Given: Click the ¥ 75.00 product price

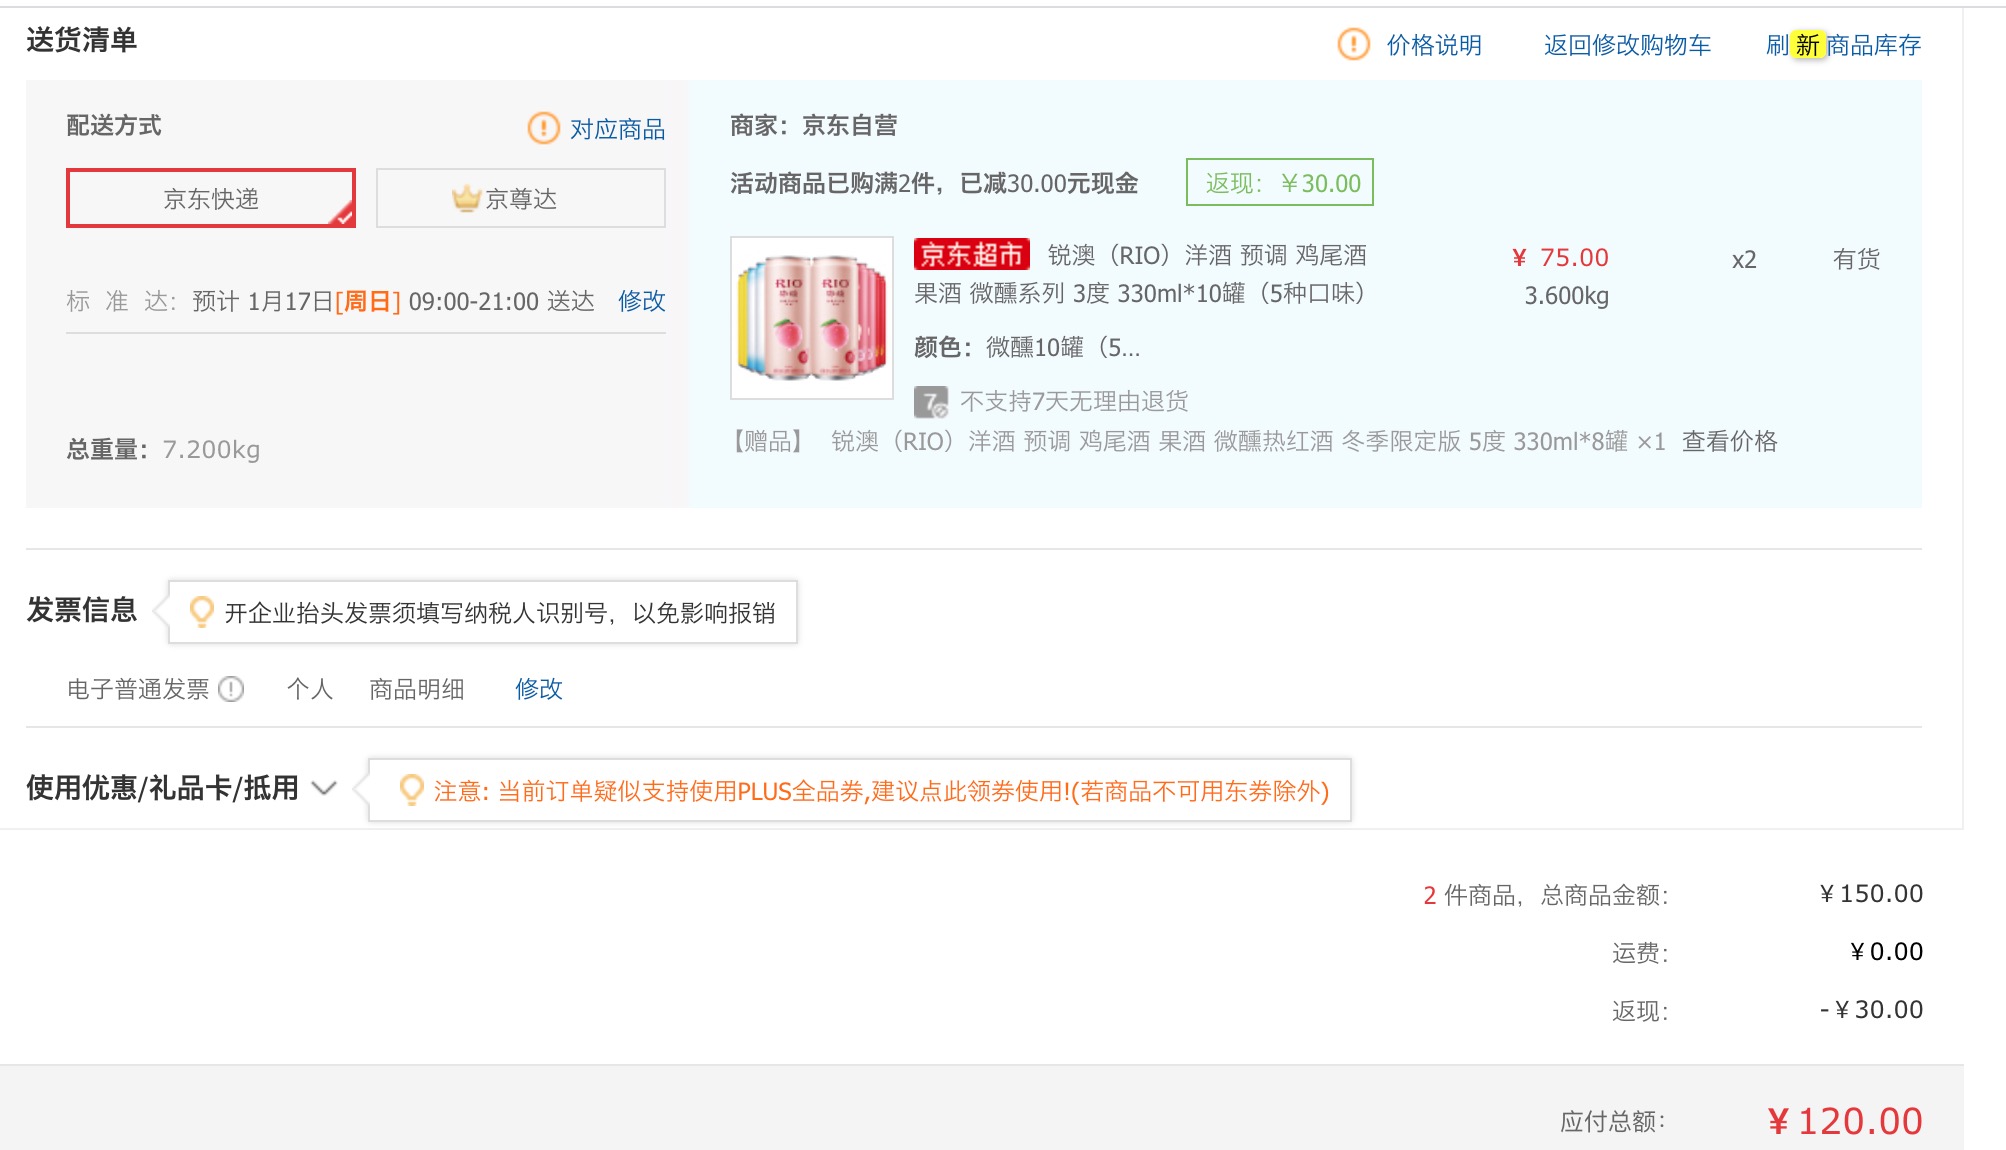Looking at the screenshot, I should coord(1560,257).
